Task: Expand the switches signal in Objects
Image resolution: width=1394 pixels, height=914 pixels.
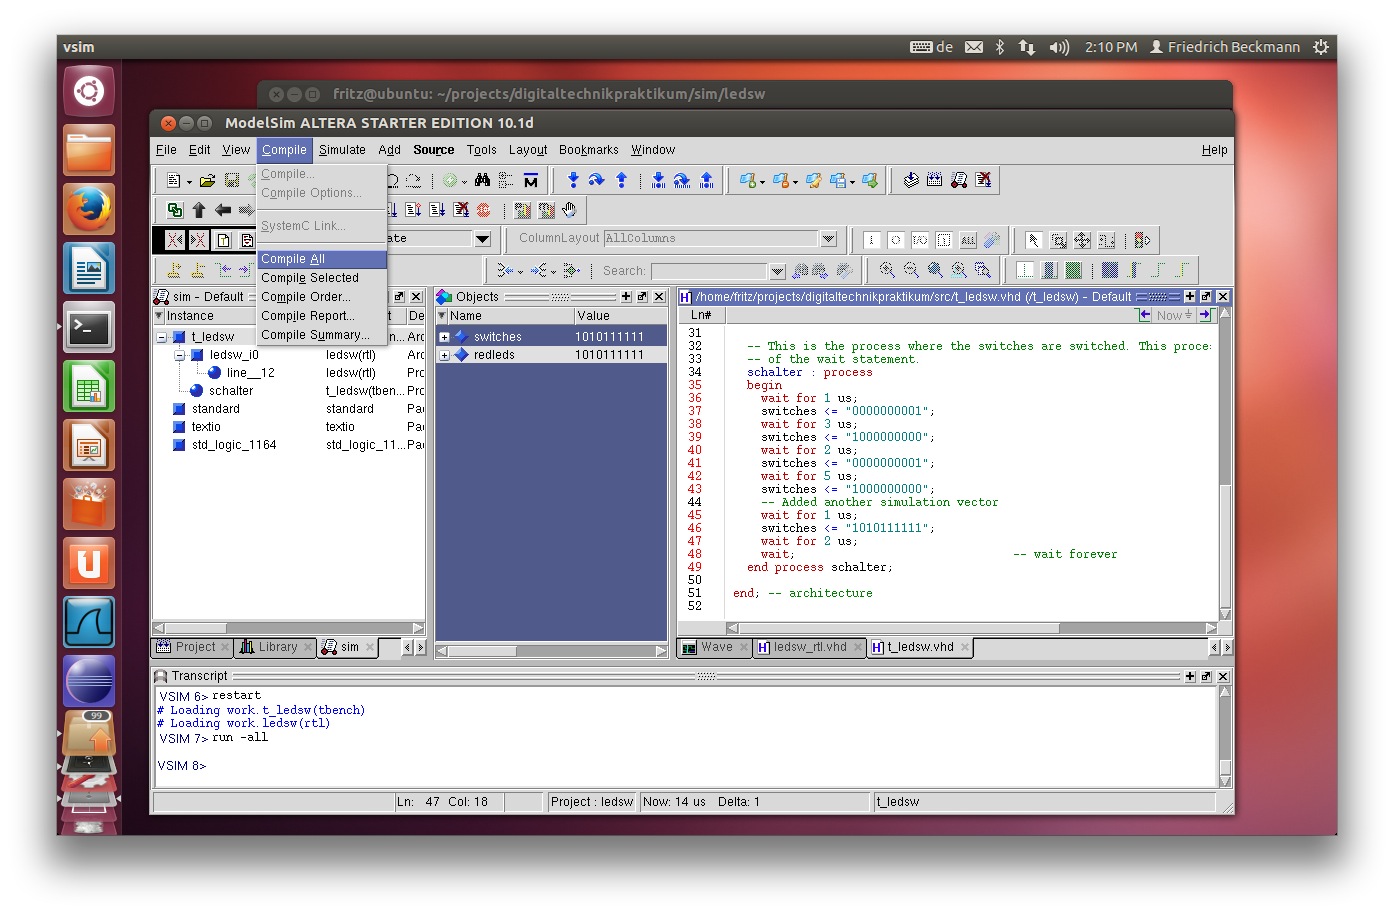Action: 444,337
